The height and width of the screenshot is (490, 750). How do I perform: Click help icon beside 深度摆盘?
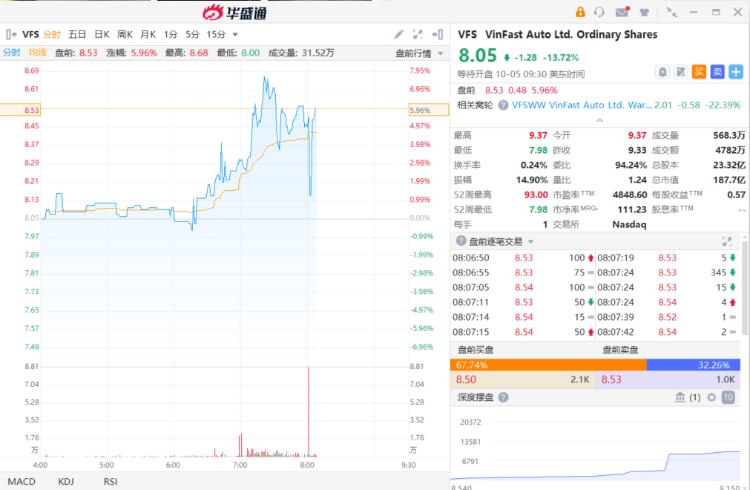point(503,397)
